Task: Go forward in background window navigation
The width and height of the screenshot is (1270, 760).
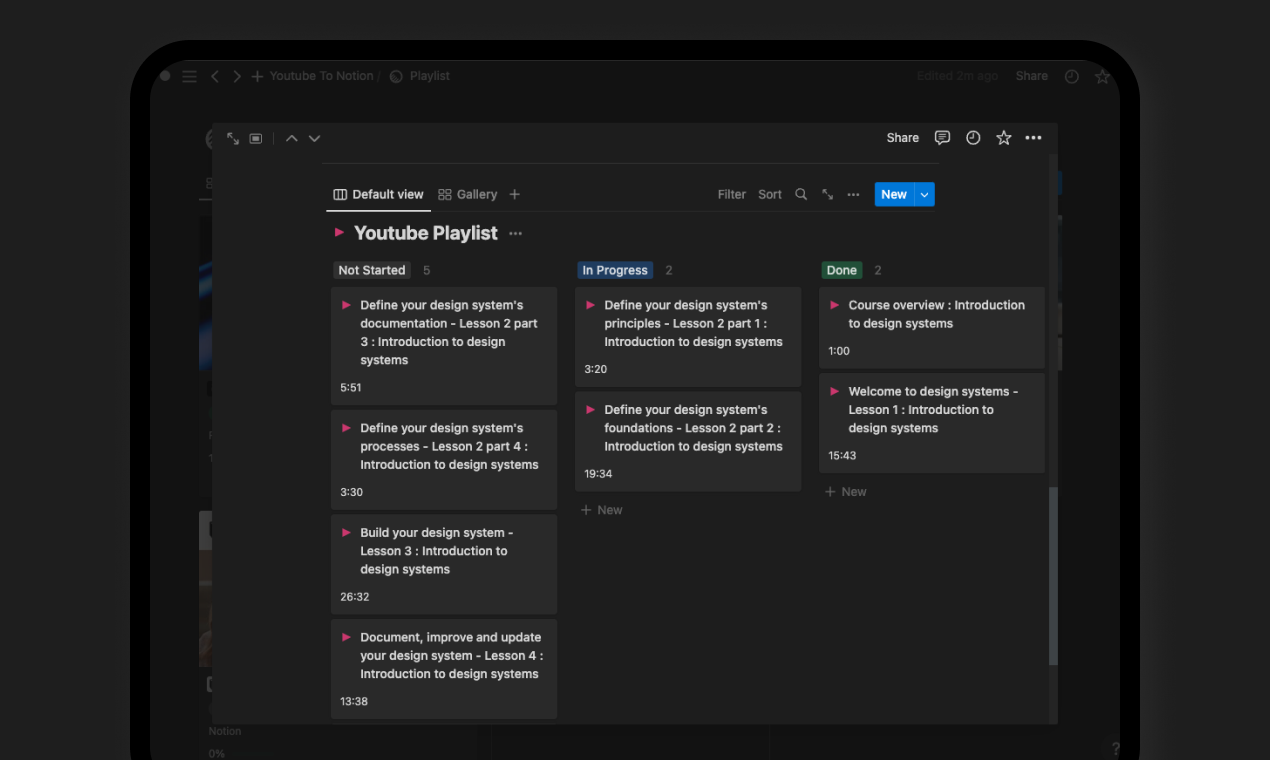Action: click(237, 76)
